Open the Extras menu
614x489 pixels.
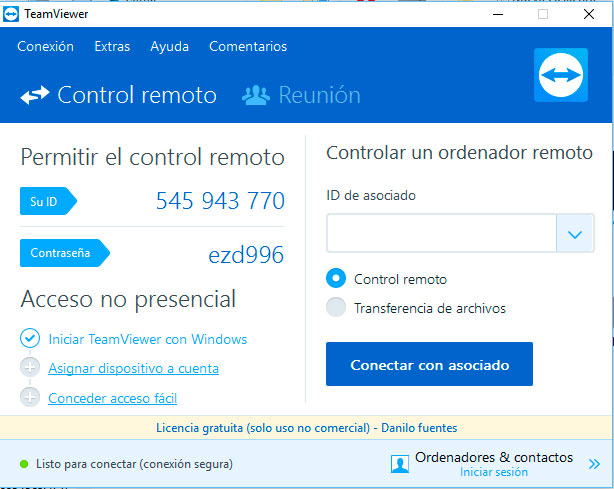pyautogui.click(x=112, y=47)
